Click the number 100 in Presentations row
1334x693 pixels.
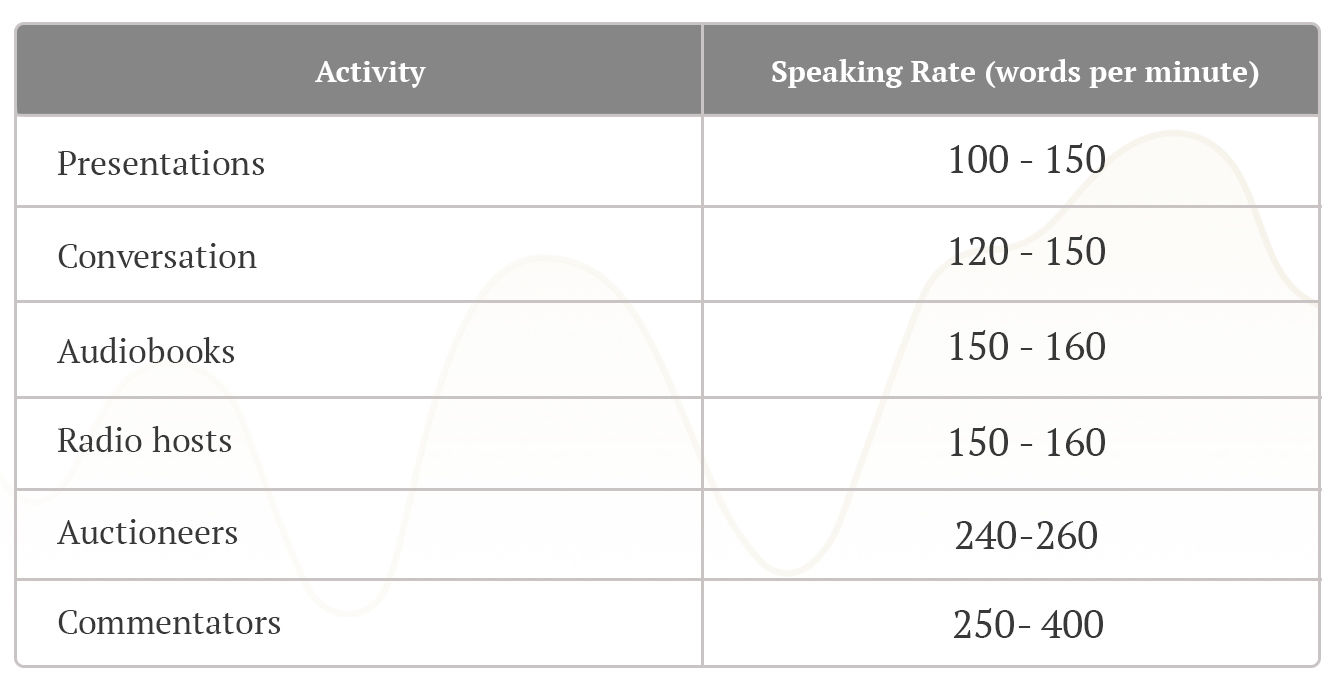point(978,160)
